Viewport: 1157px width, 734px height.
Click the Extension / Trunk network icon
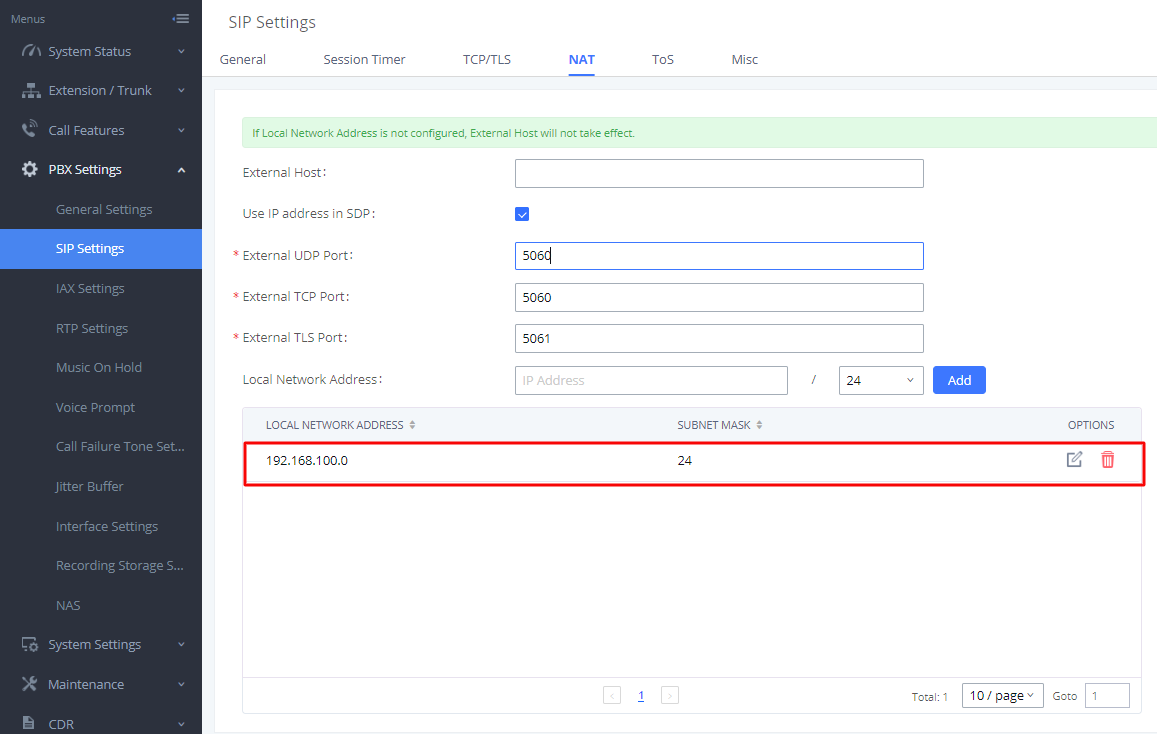click(x=31, y=91)
